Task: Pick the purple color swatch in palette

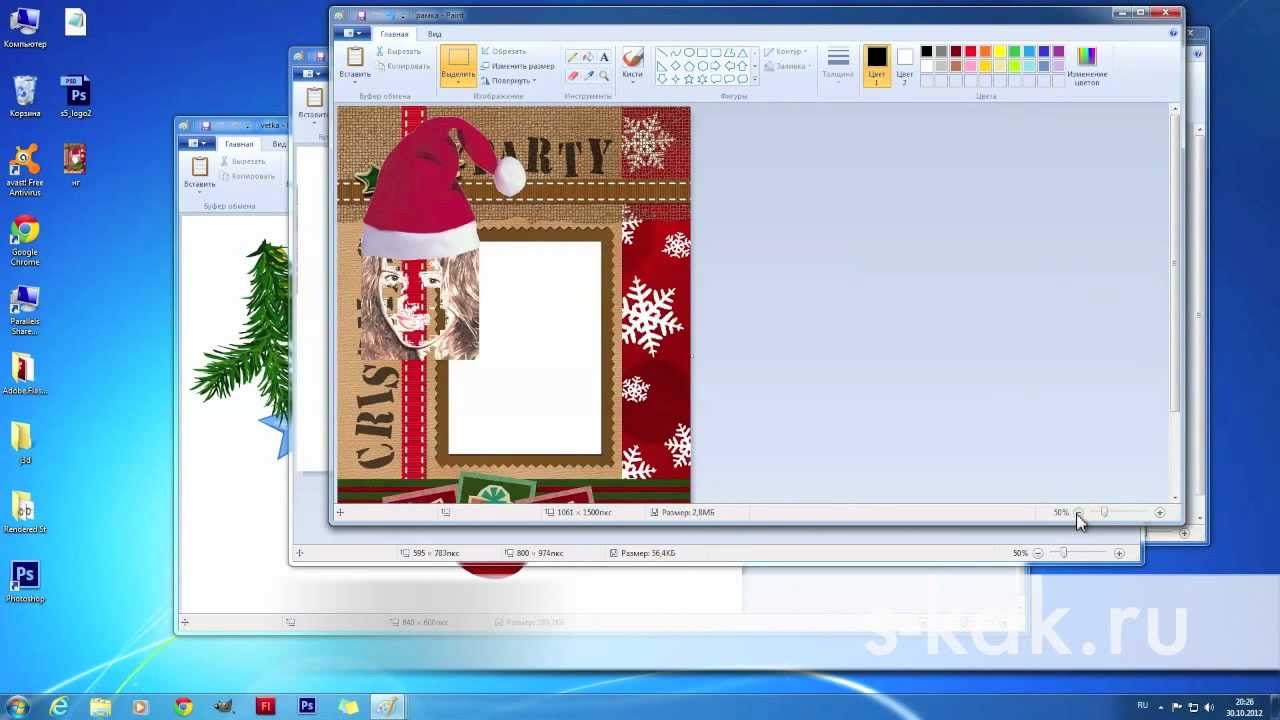Action: [x=1058, y=51]
